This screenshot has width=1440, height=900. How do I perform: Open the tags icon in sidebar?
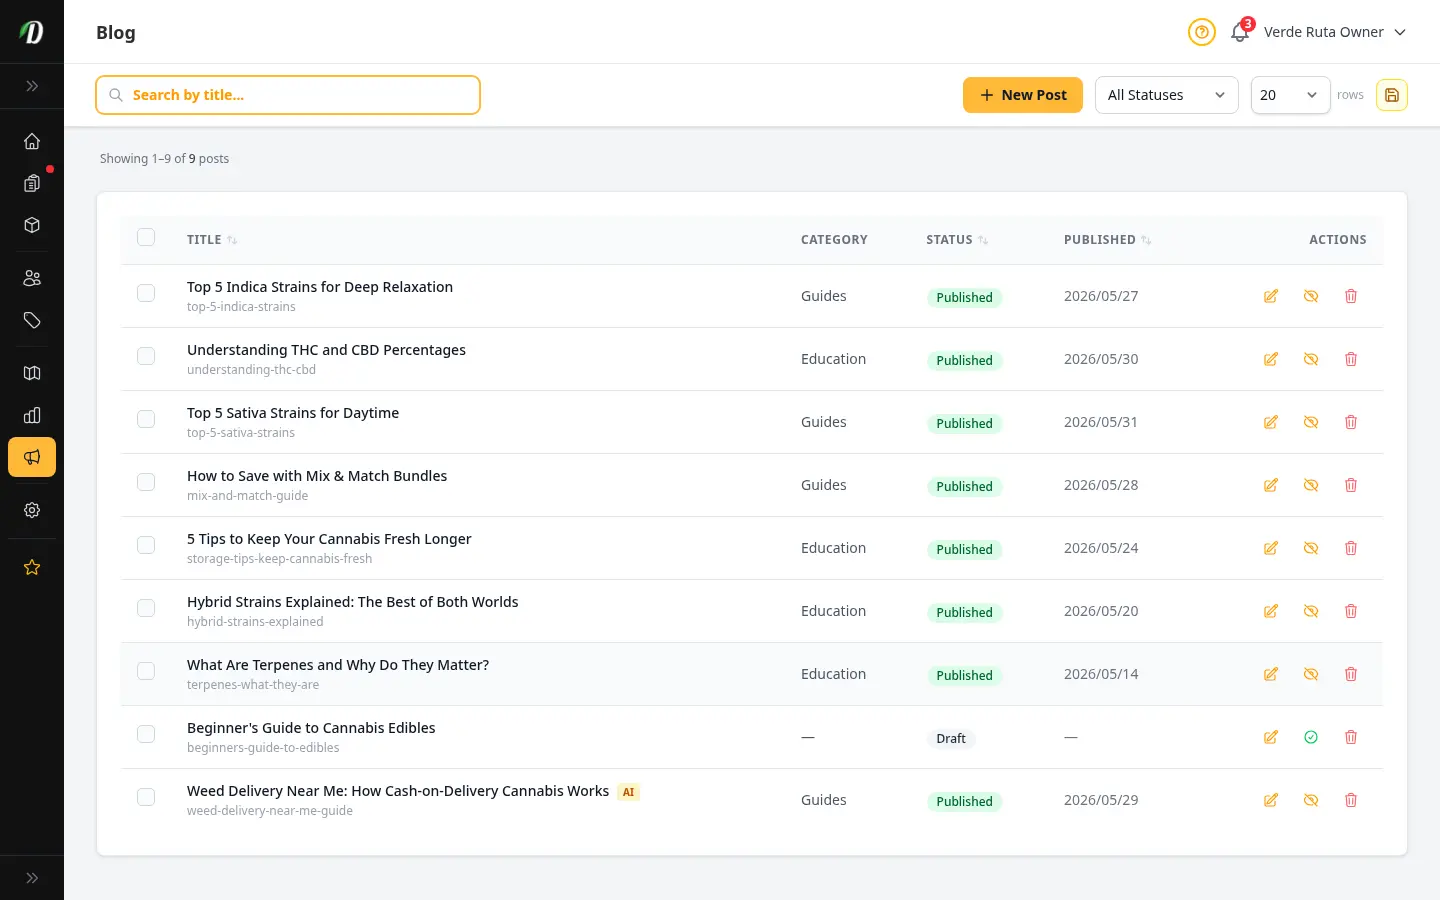pyautogui.click(x=32, y=320)
